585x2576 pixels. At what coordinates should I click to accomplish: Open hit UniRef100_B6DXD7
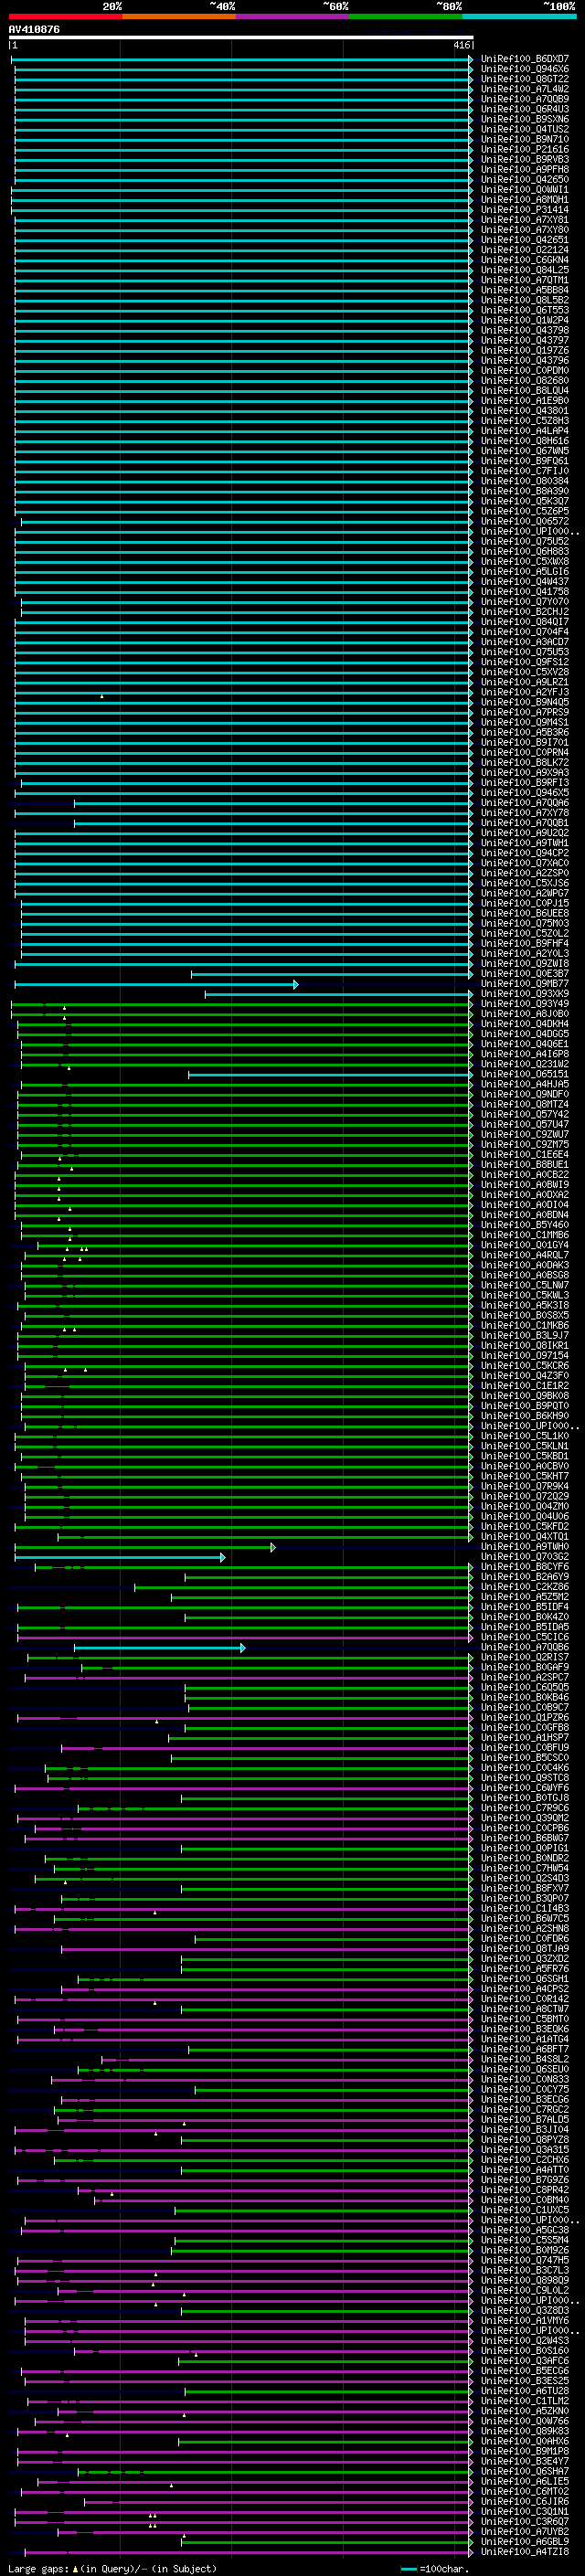point(525,59)
